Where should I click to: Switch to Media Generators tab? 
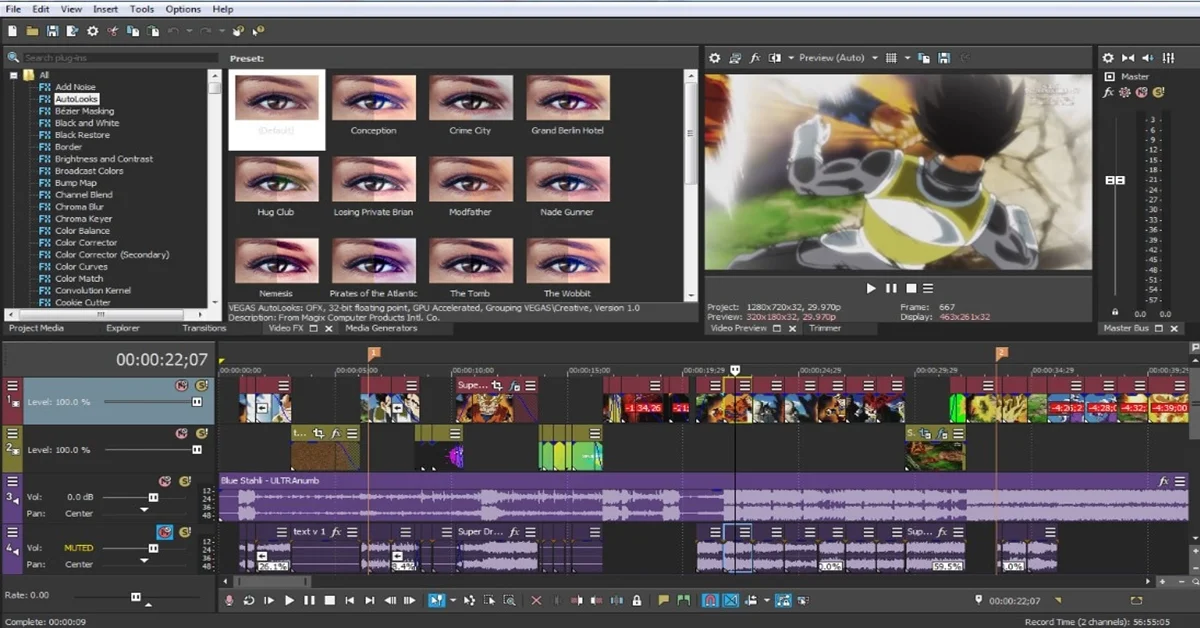tap(381, 328)
